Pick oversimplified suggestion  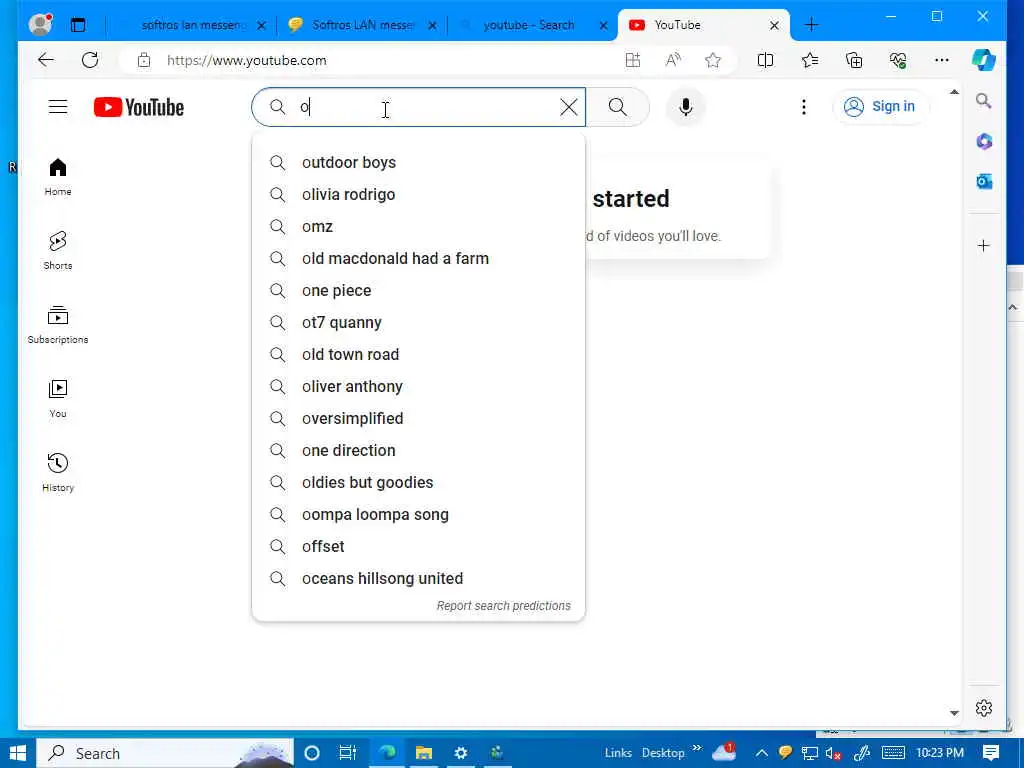pyautogui.click(x=418, y=419)
